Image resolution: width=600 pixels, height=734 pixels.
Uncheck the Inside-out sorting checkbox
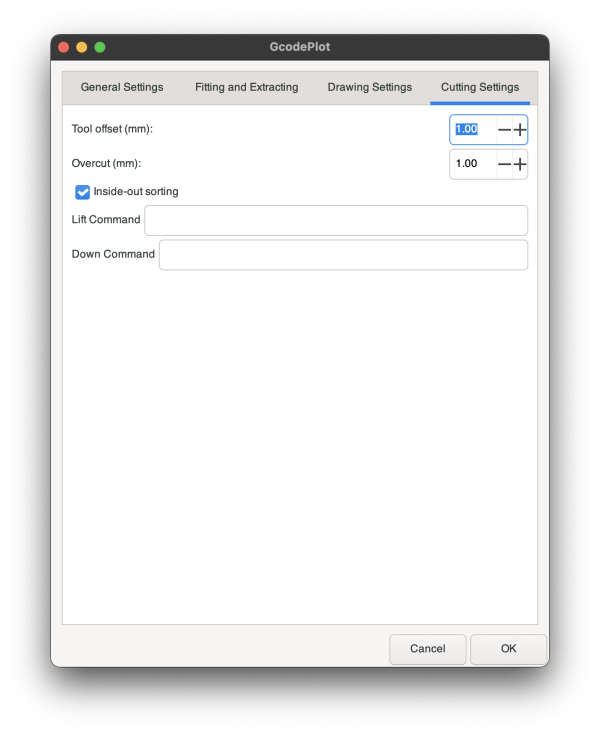coord(82,192)
